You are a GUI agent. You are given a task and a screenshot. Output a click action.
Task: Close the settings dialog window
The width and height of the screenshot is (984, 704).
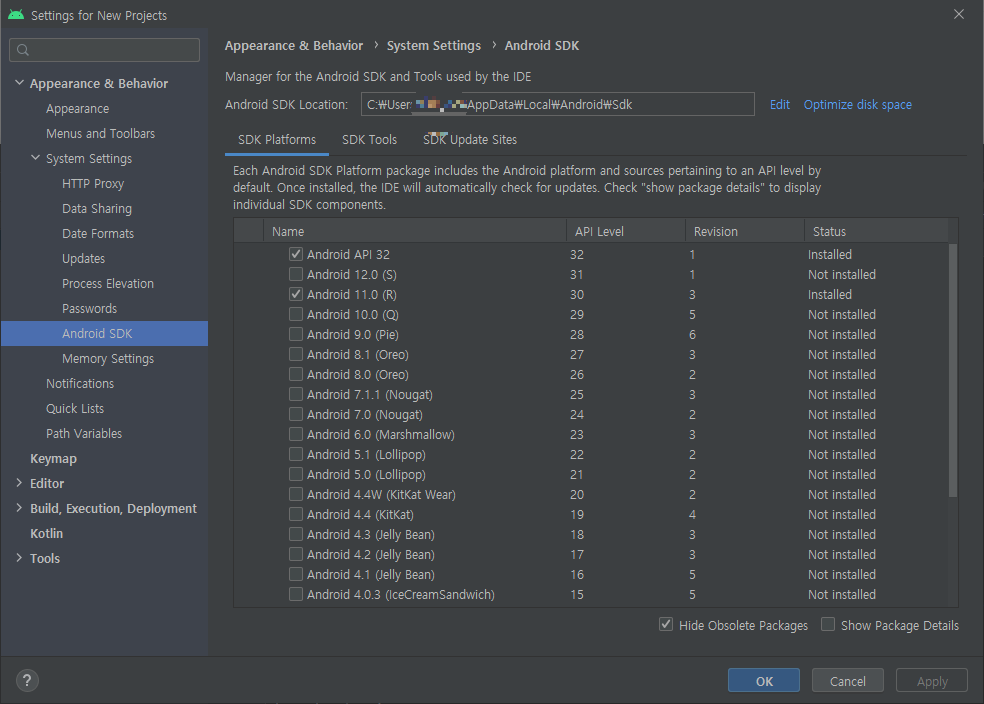pyautogui.click(x=958, y=14)
